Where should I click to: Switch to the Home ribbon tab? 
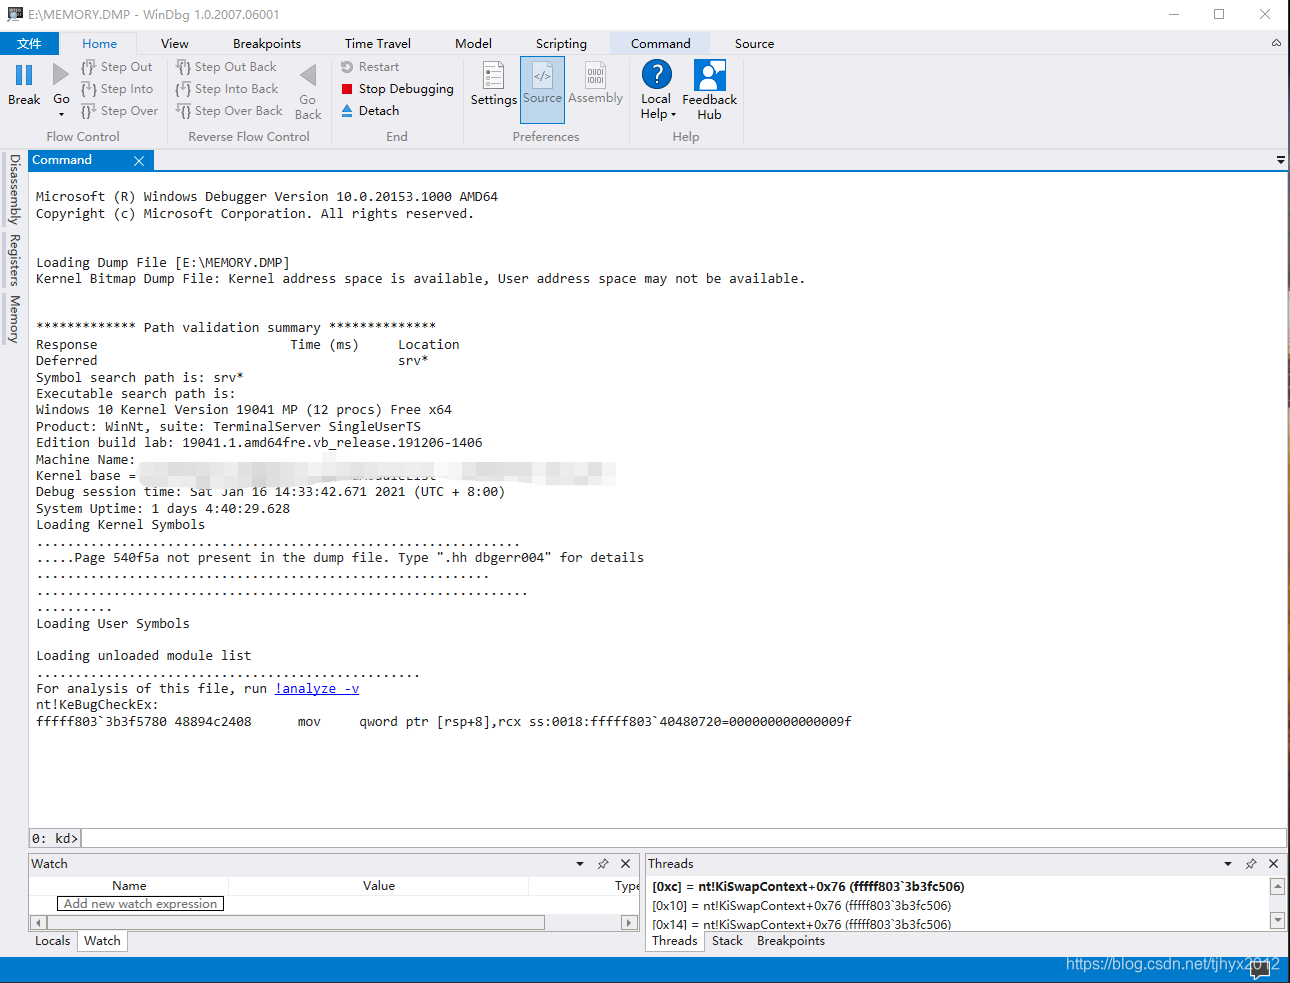(x=99, y=43)
